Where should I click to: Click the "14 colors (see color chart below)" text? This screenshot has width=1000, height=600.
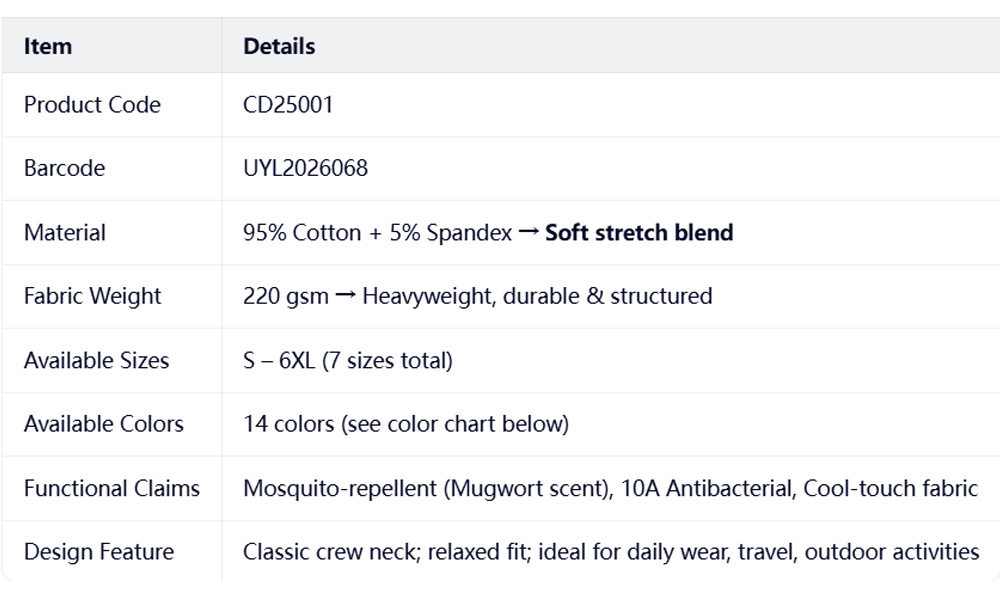coord(406,425)
